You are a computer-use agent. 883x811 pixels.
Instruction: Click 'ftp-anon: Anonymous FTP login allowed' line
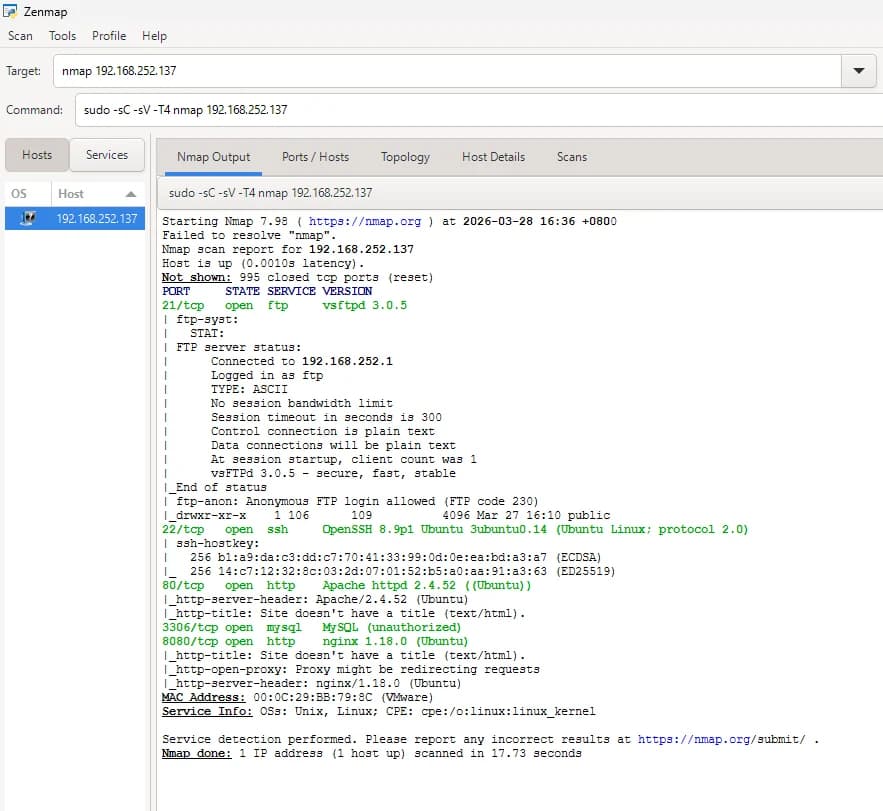(x=350, y=501)
